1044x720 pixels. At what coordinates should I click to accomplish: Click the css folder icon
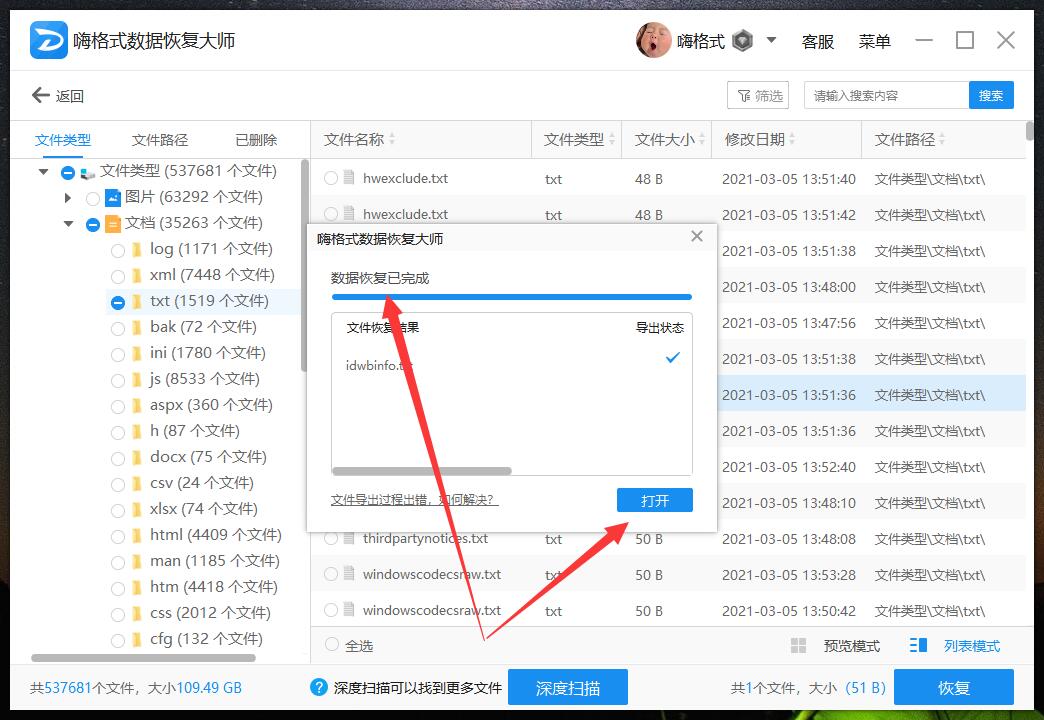pos(136,613)
